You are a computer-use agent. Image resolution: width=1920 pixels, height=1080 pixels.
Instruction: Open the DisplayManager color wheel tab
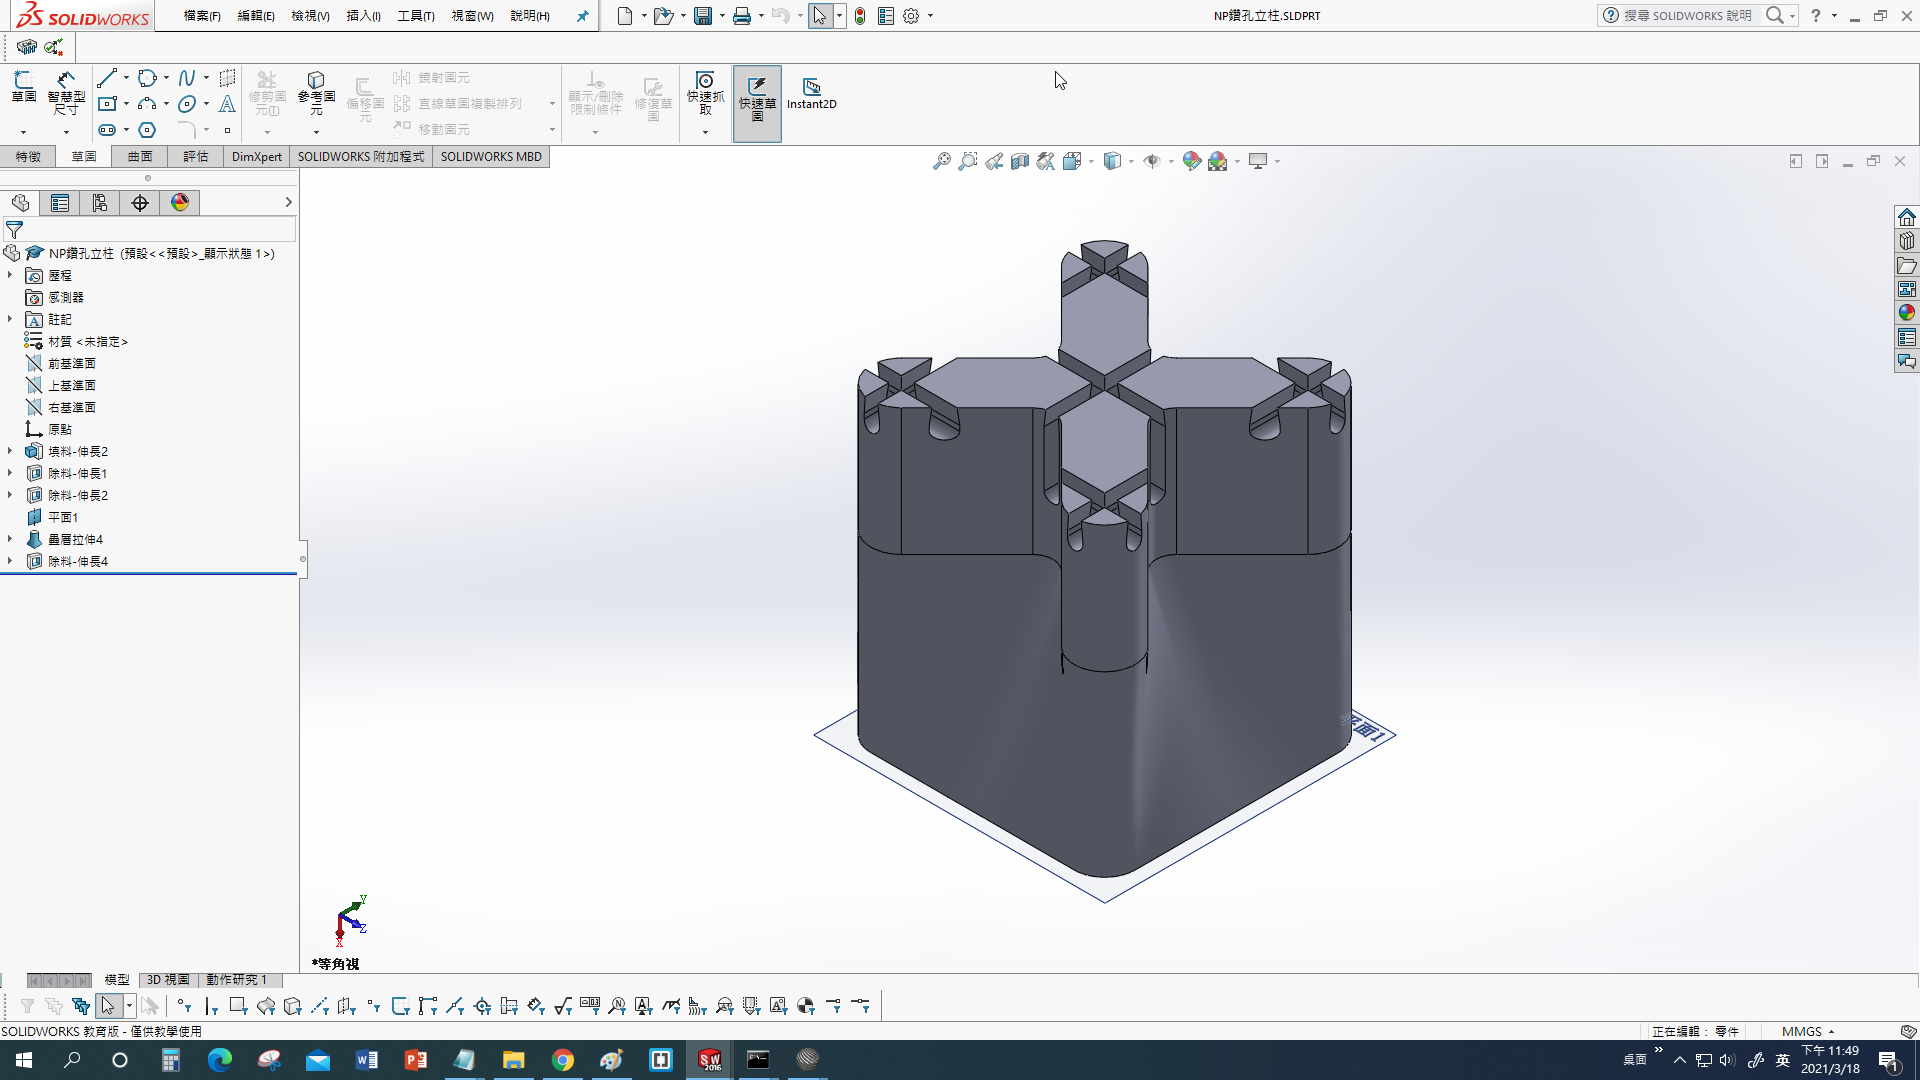[180, 203]
